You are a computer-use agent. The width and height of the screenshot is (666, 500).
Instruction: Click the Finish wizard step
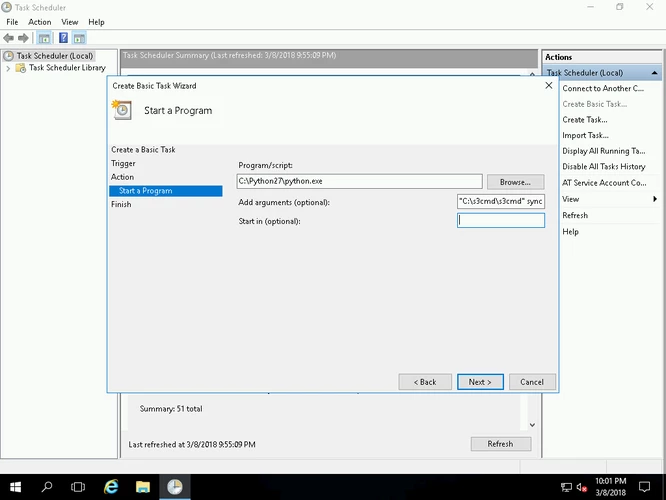coord(121,204)
